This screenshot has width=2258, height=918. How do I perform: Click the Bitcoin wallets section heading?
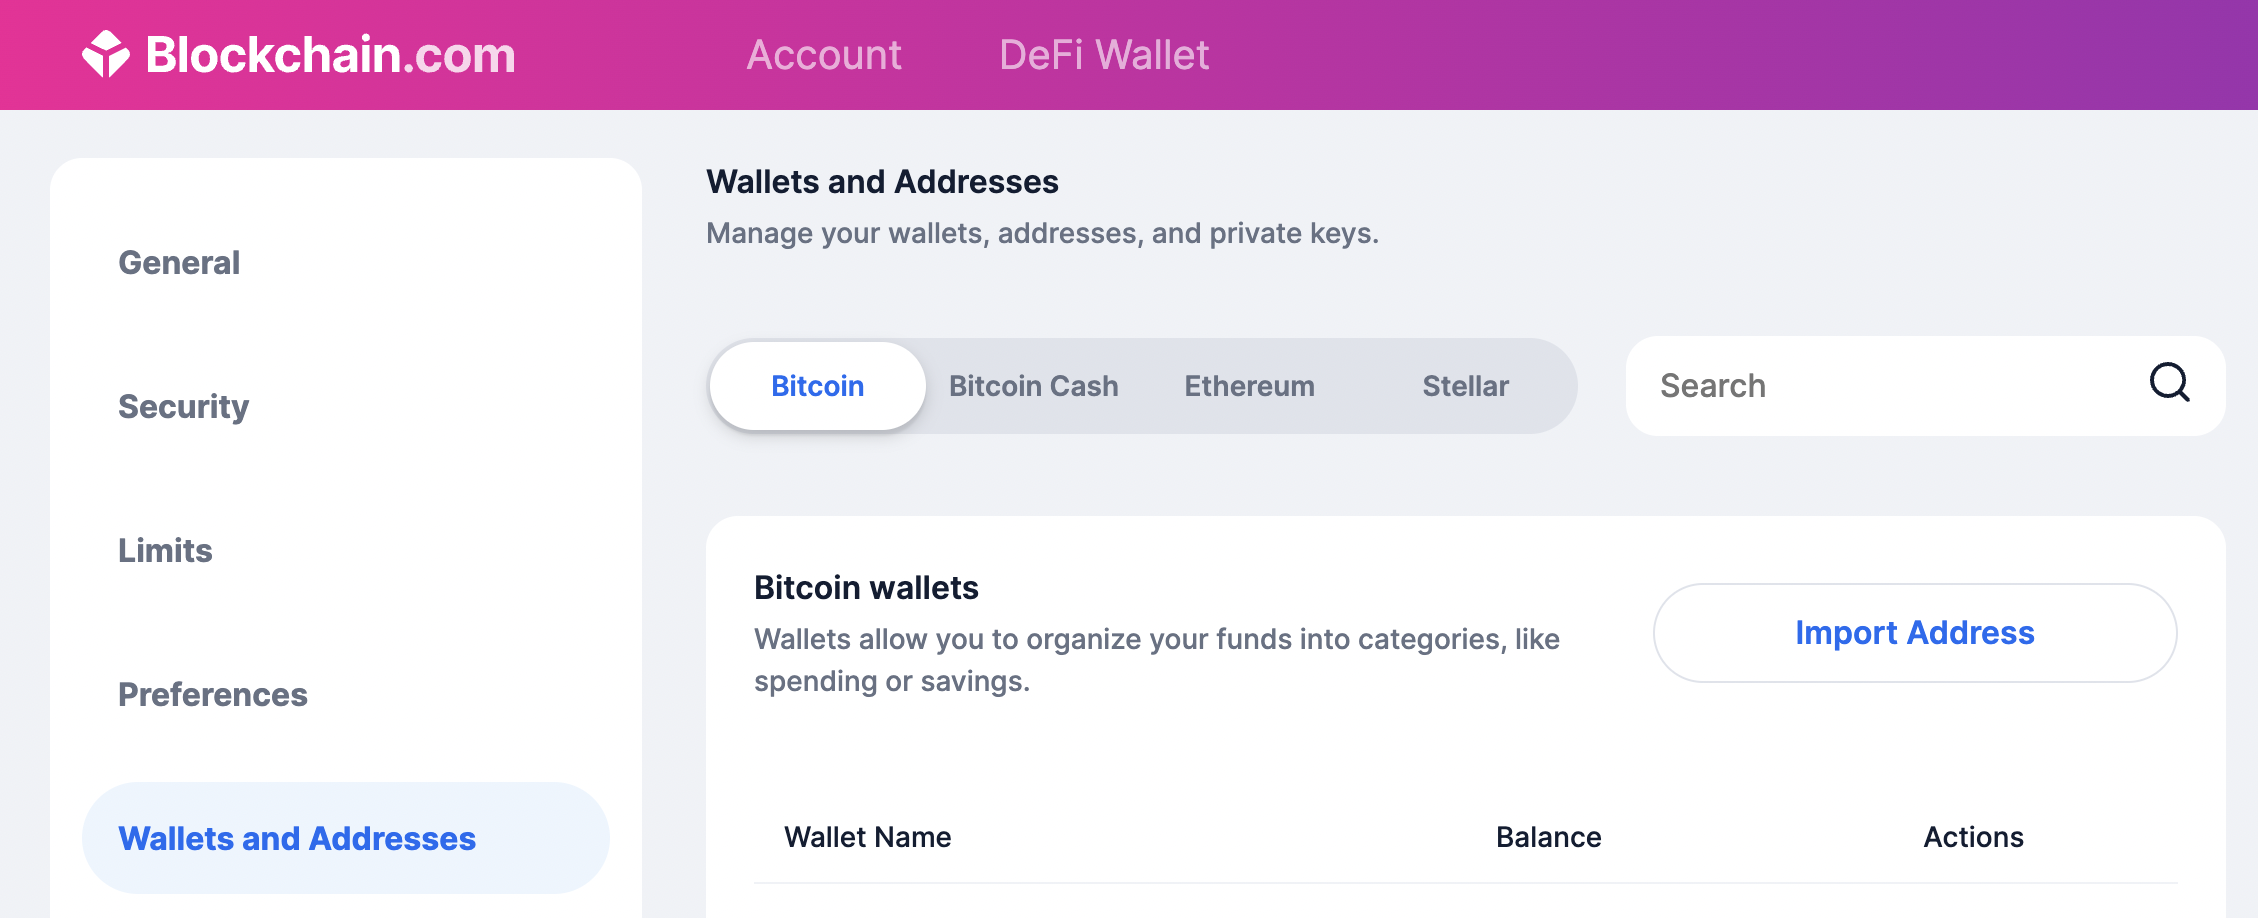pyautogui.click(x=866, y=588)
